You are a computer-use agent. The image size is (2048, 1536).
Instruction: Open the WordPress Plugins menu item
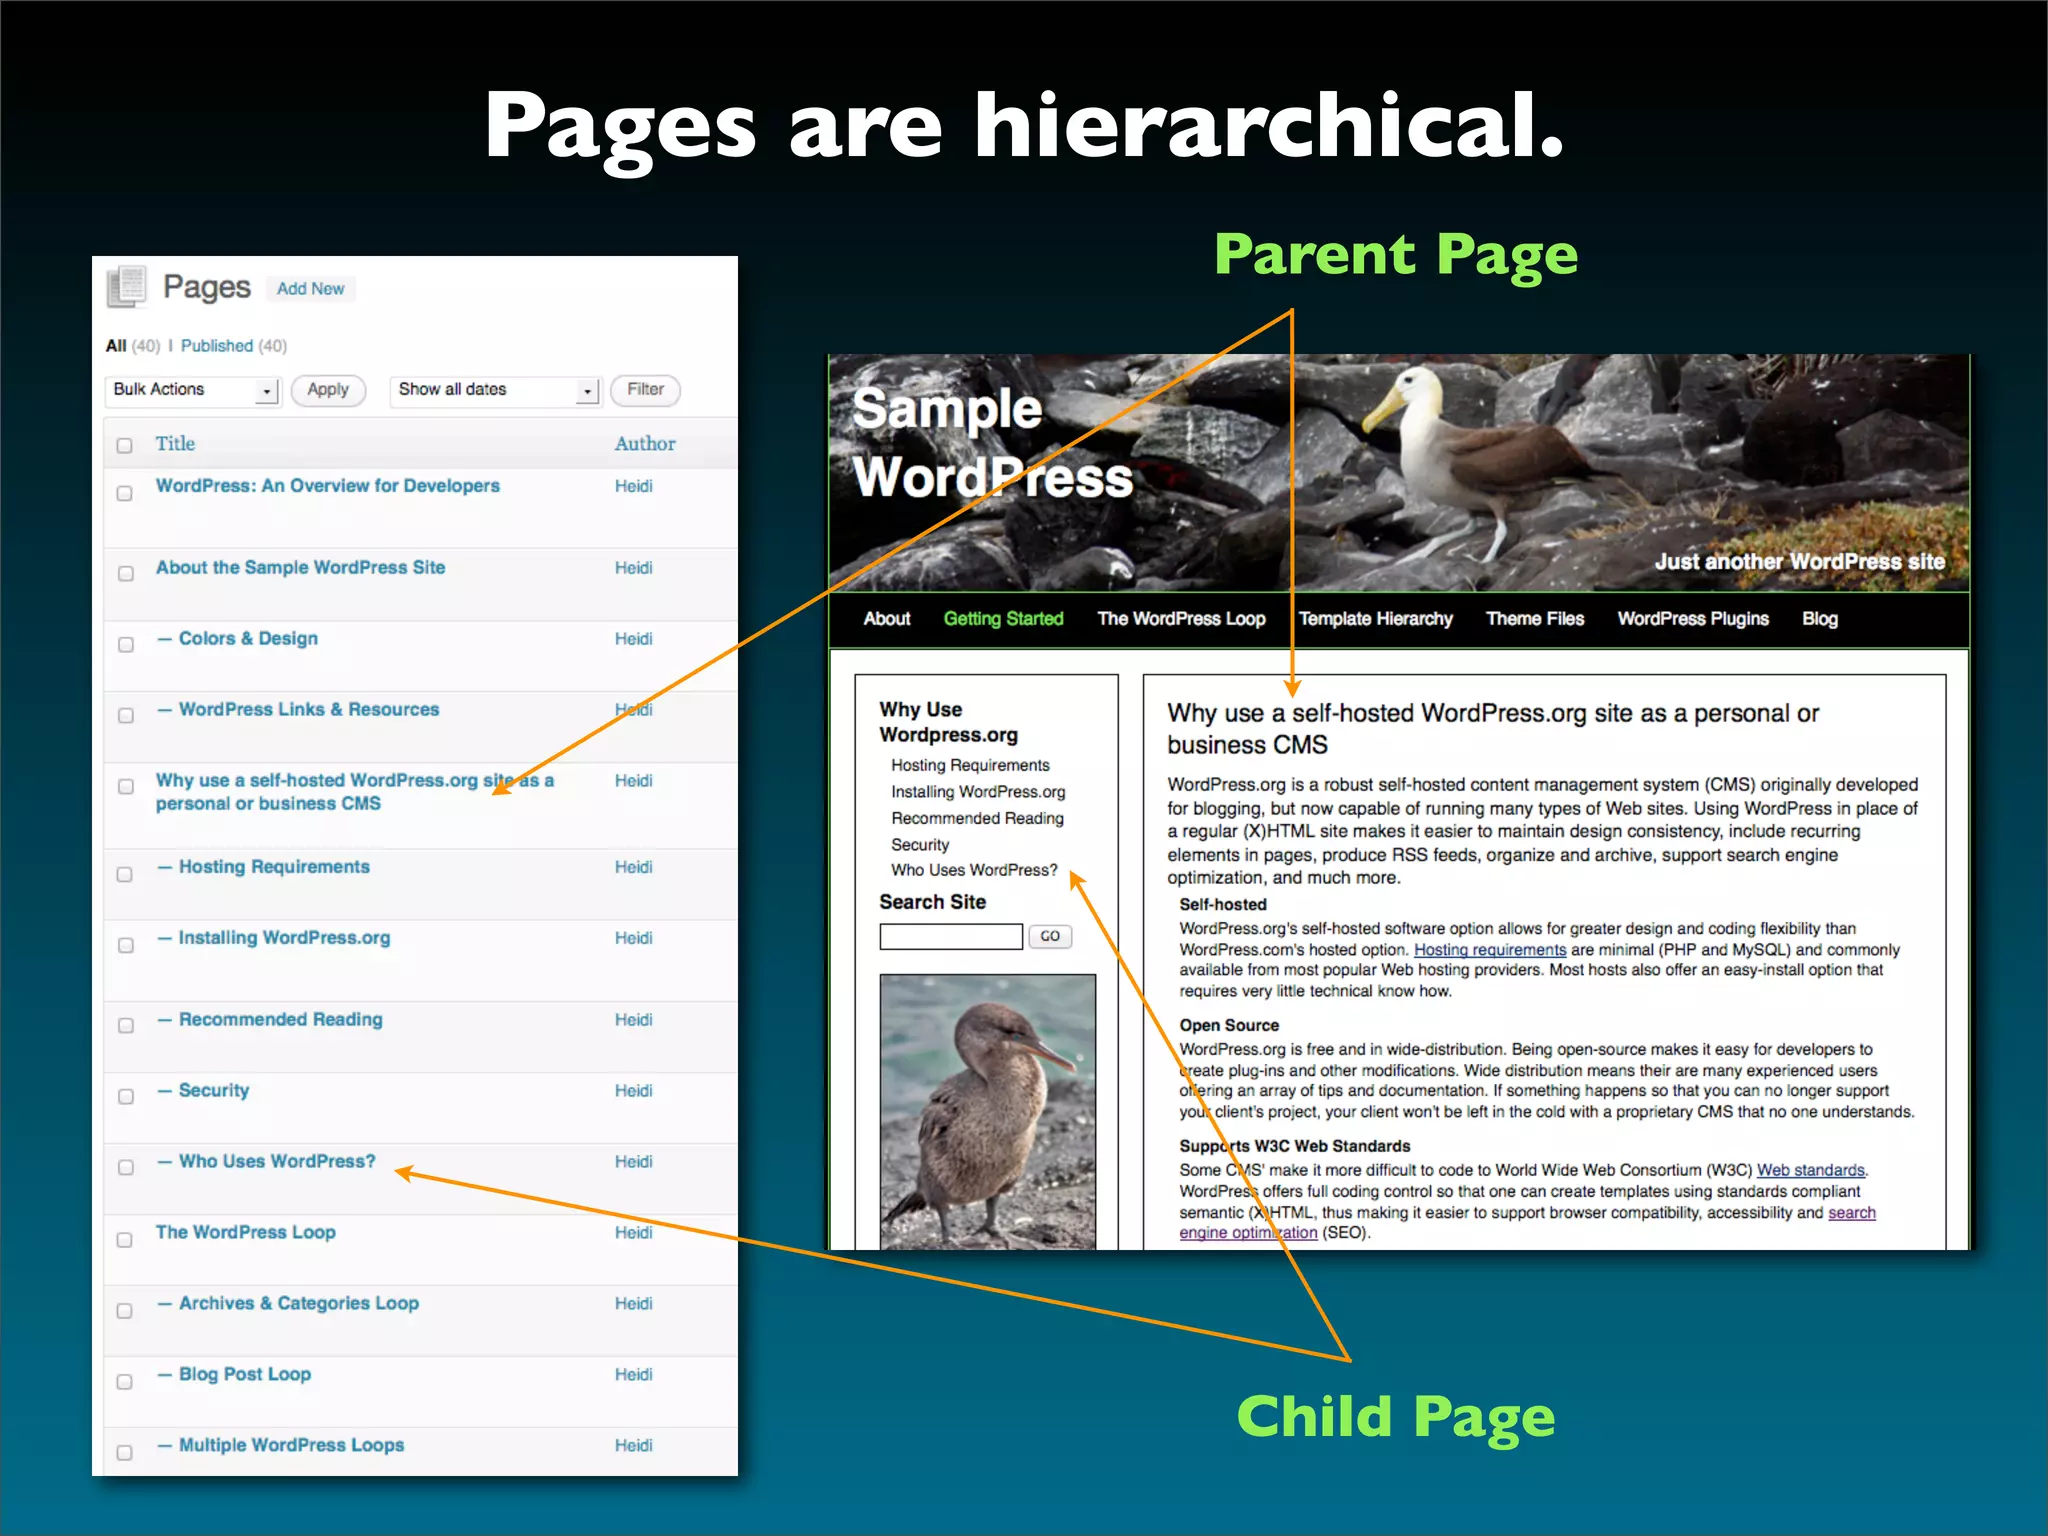(x=1693, y=618)
